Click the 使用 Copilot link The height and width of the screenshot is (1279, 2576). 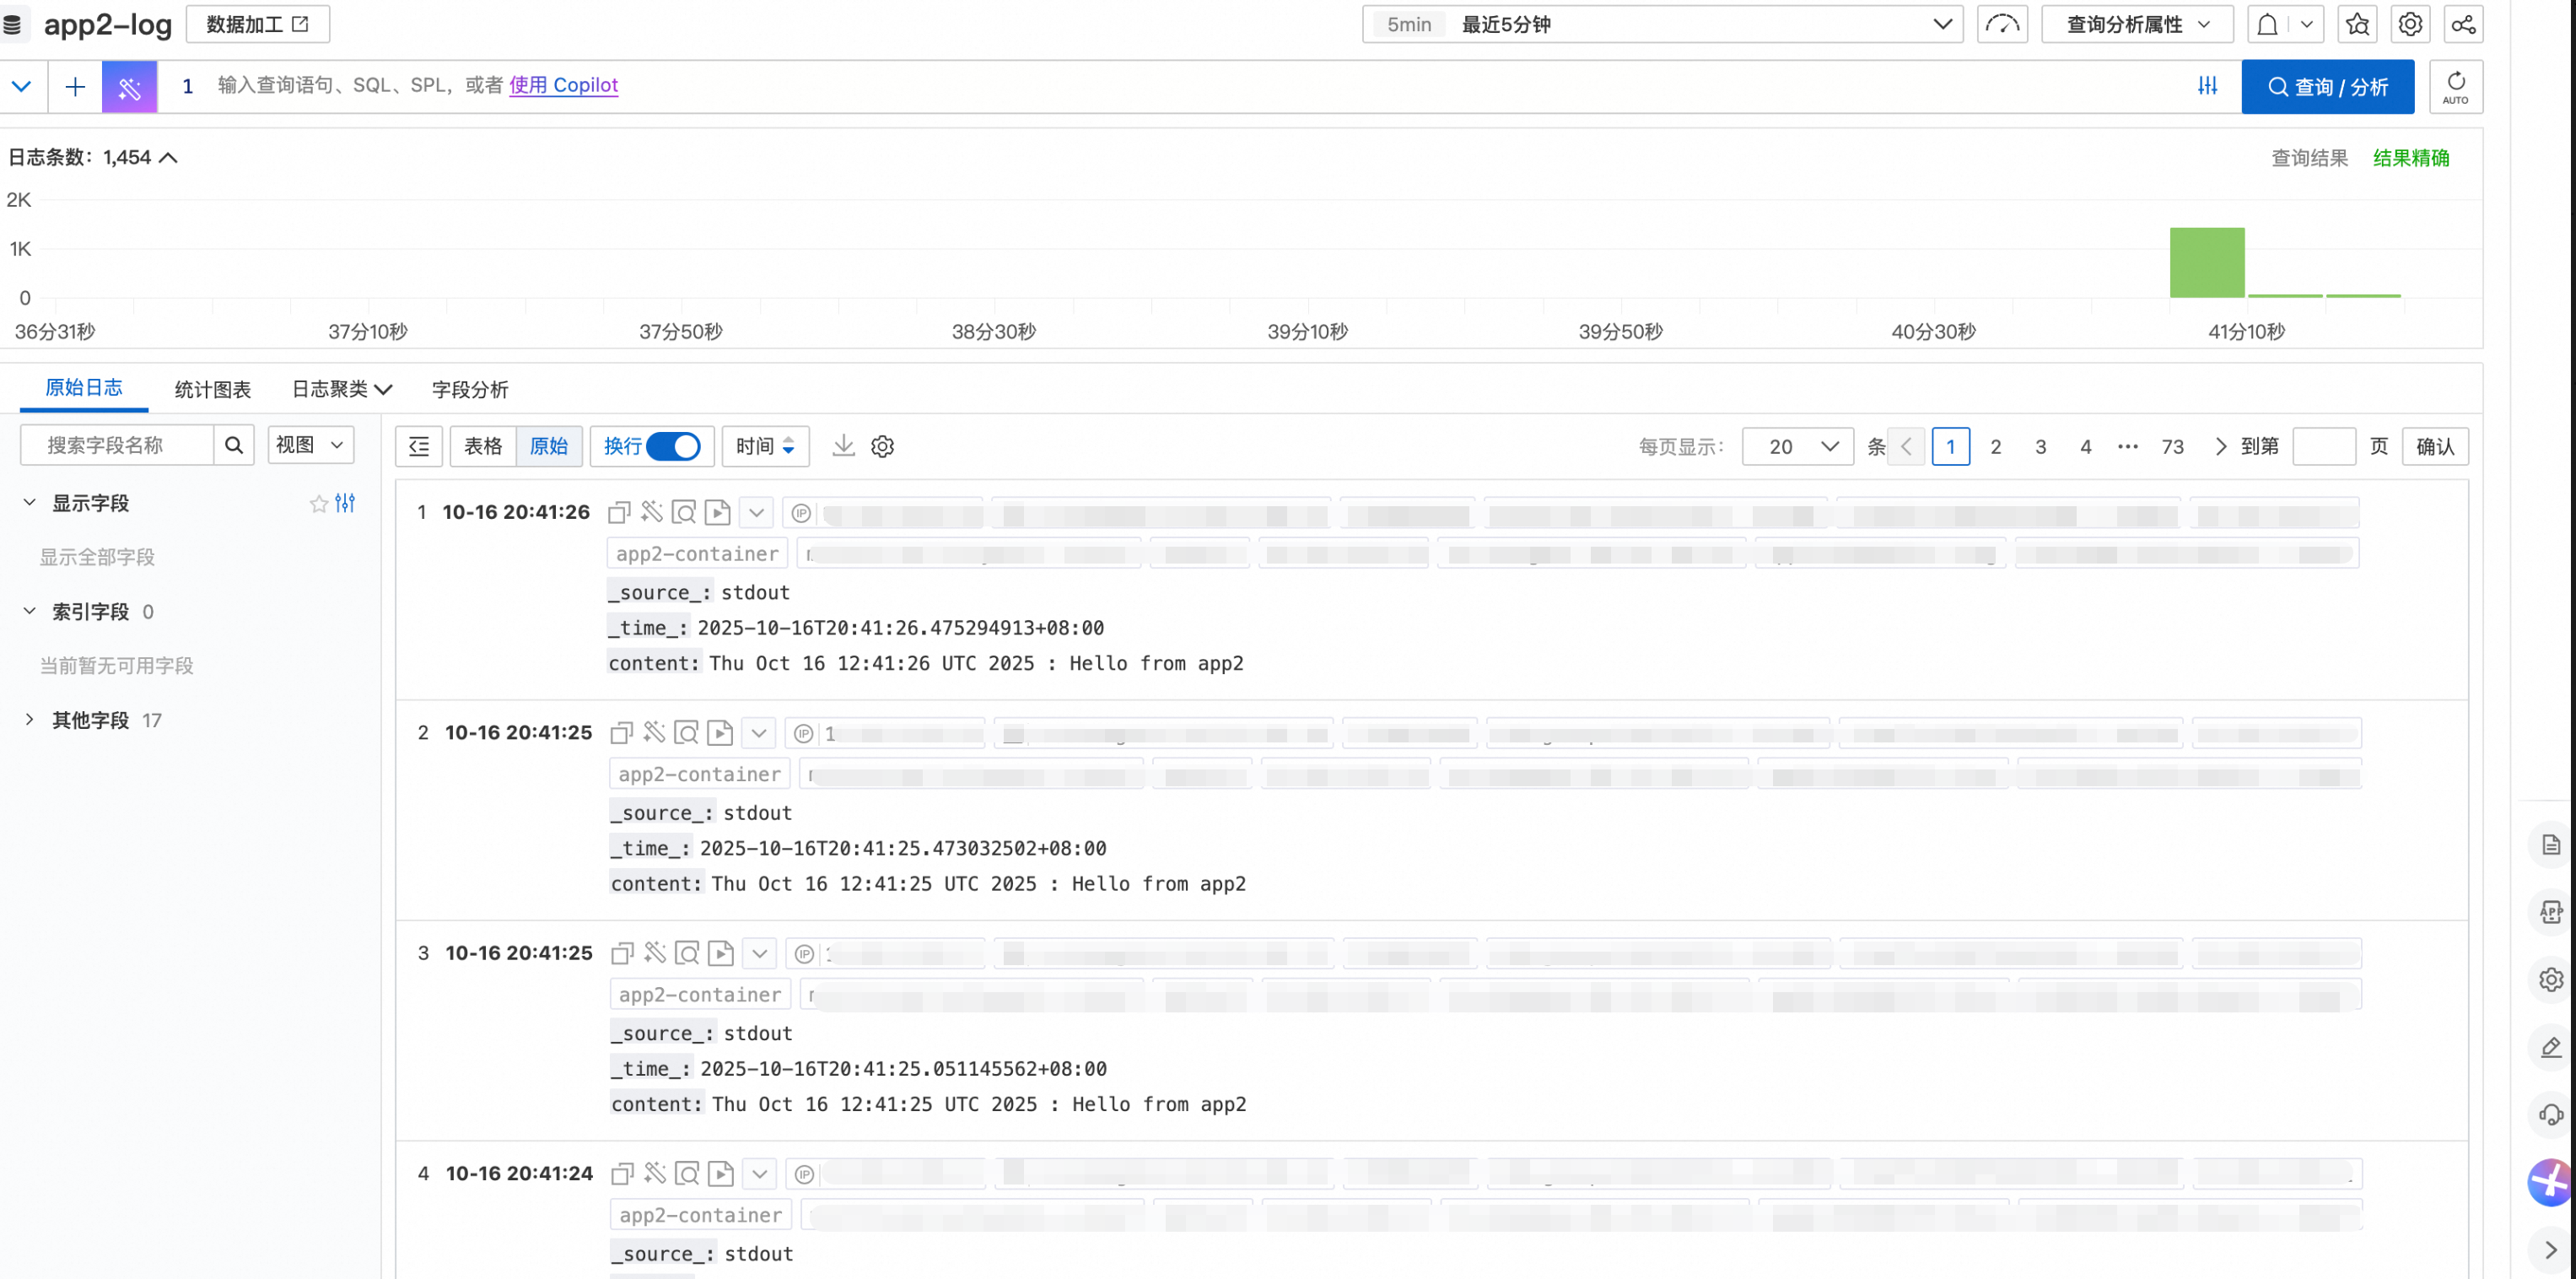(563, 85)
